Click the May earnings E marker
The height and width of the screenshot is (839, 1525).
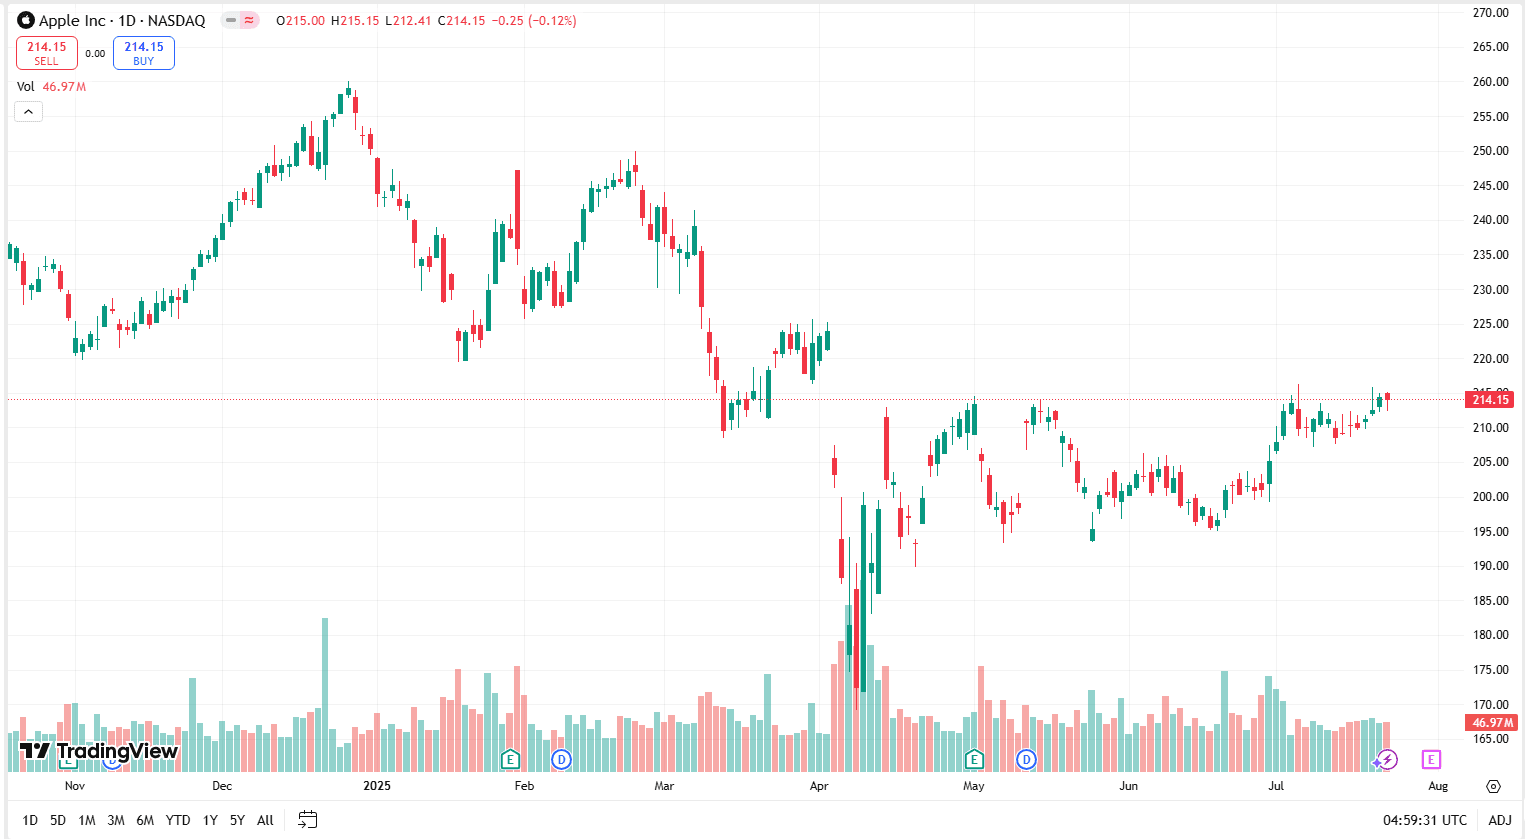[974, 759]
